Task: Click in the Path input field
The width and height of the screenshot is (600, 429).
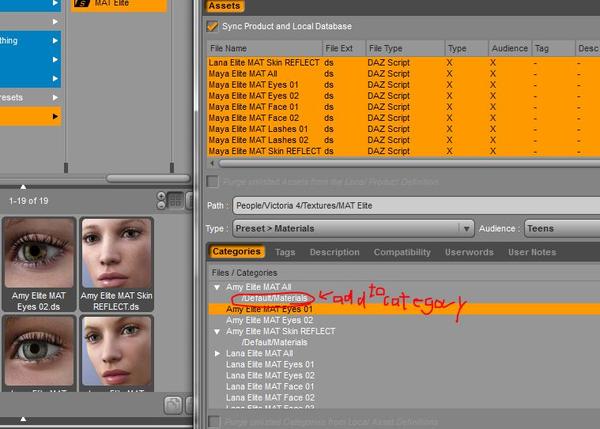Action: [x=416, y=206]
